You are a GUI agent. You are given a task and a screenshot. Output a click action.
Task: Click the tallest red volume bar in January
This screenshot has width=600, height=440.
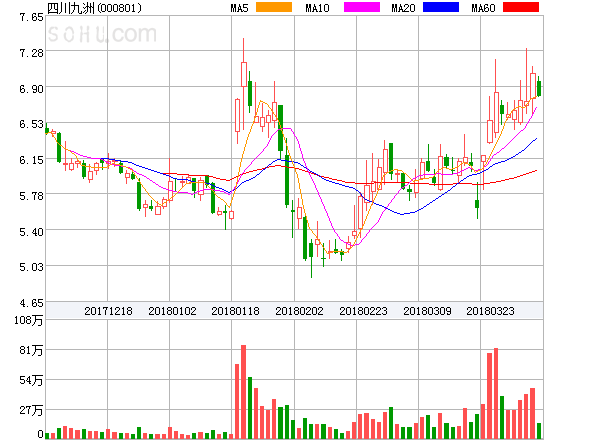pyautogui.click(x=243, y=392)
